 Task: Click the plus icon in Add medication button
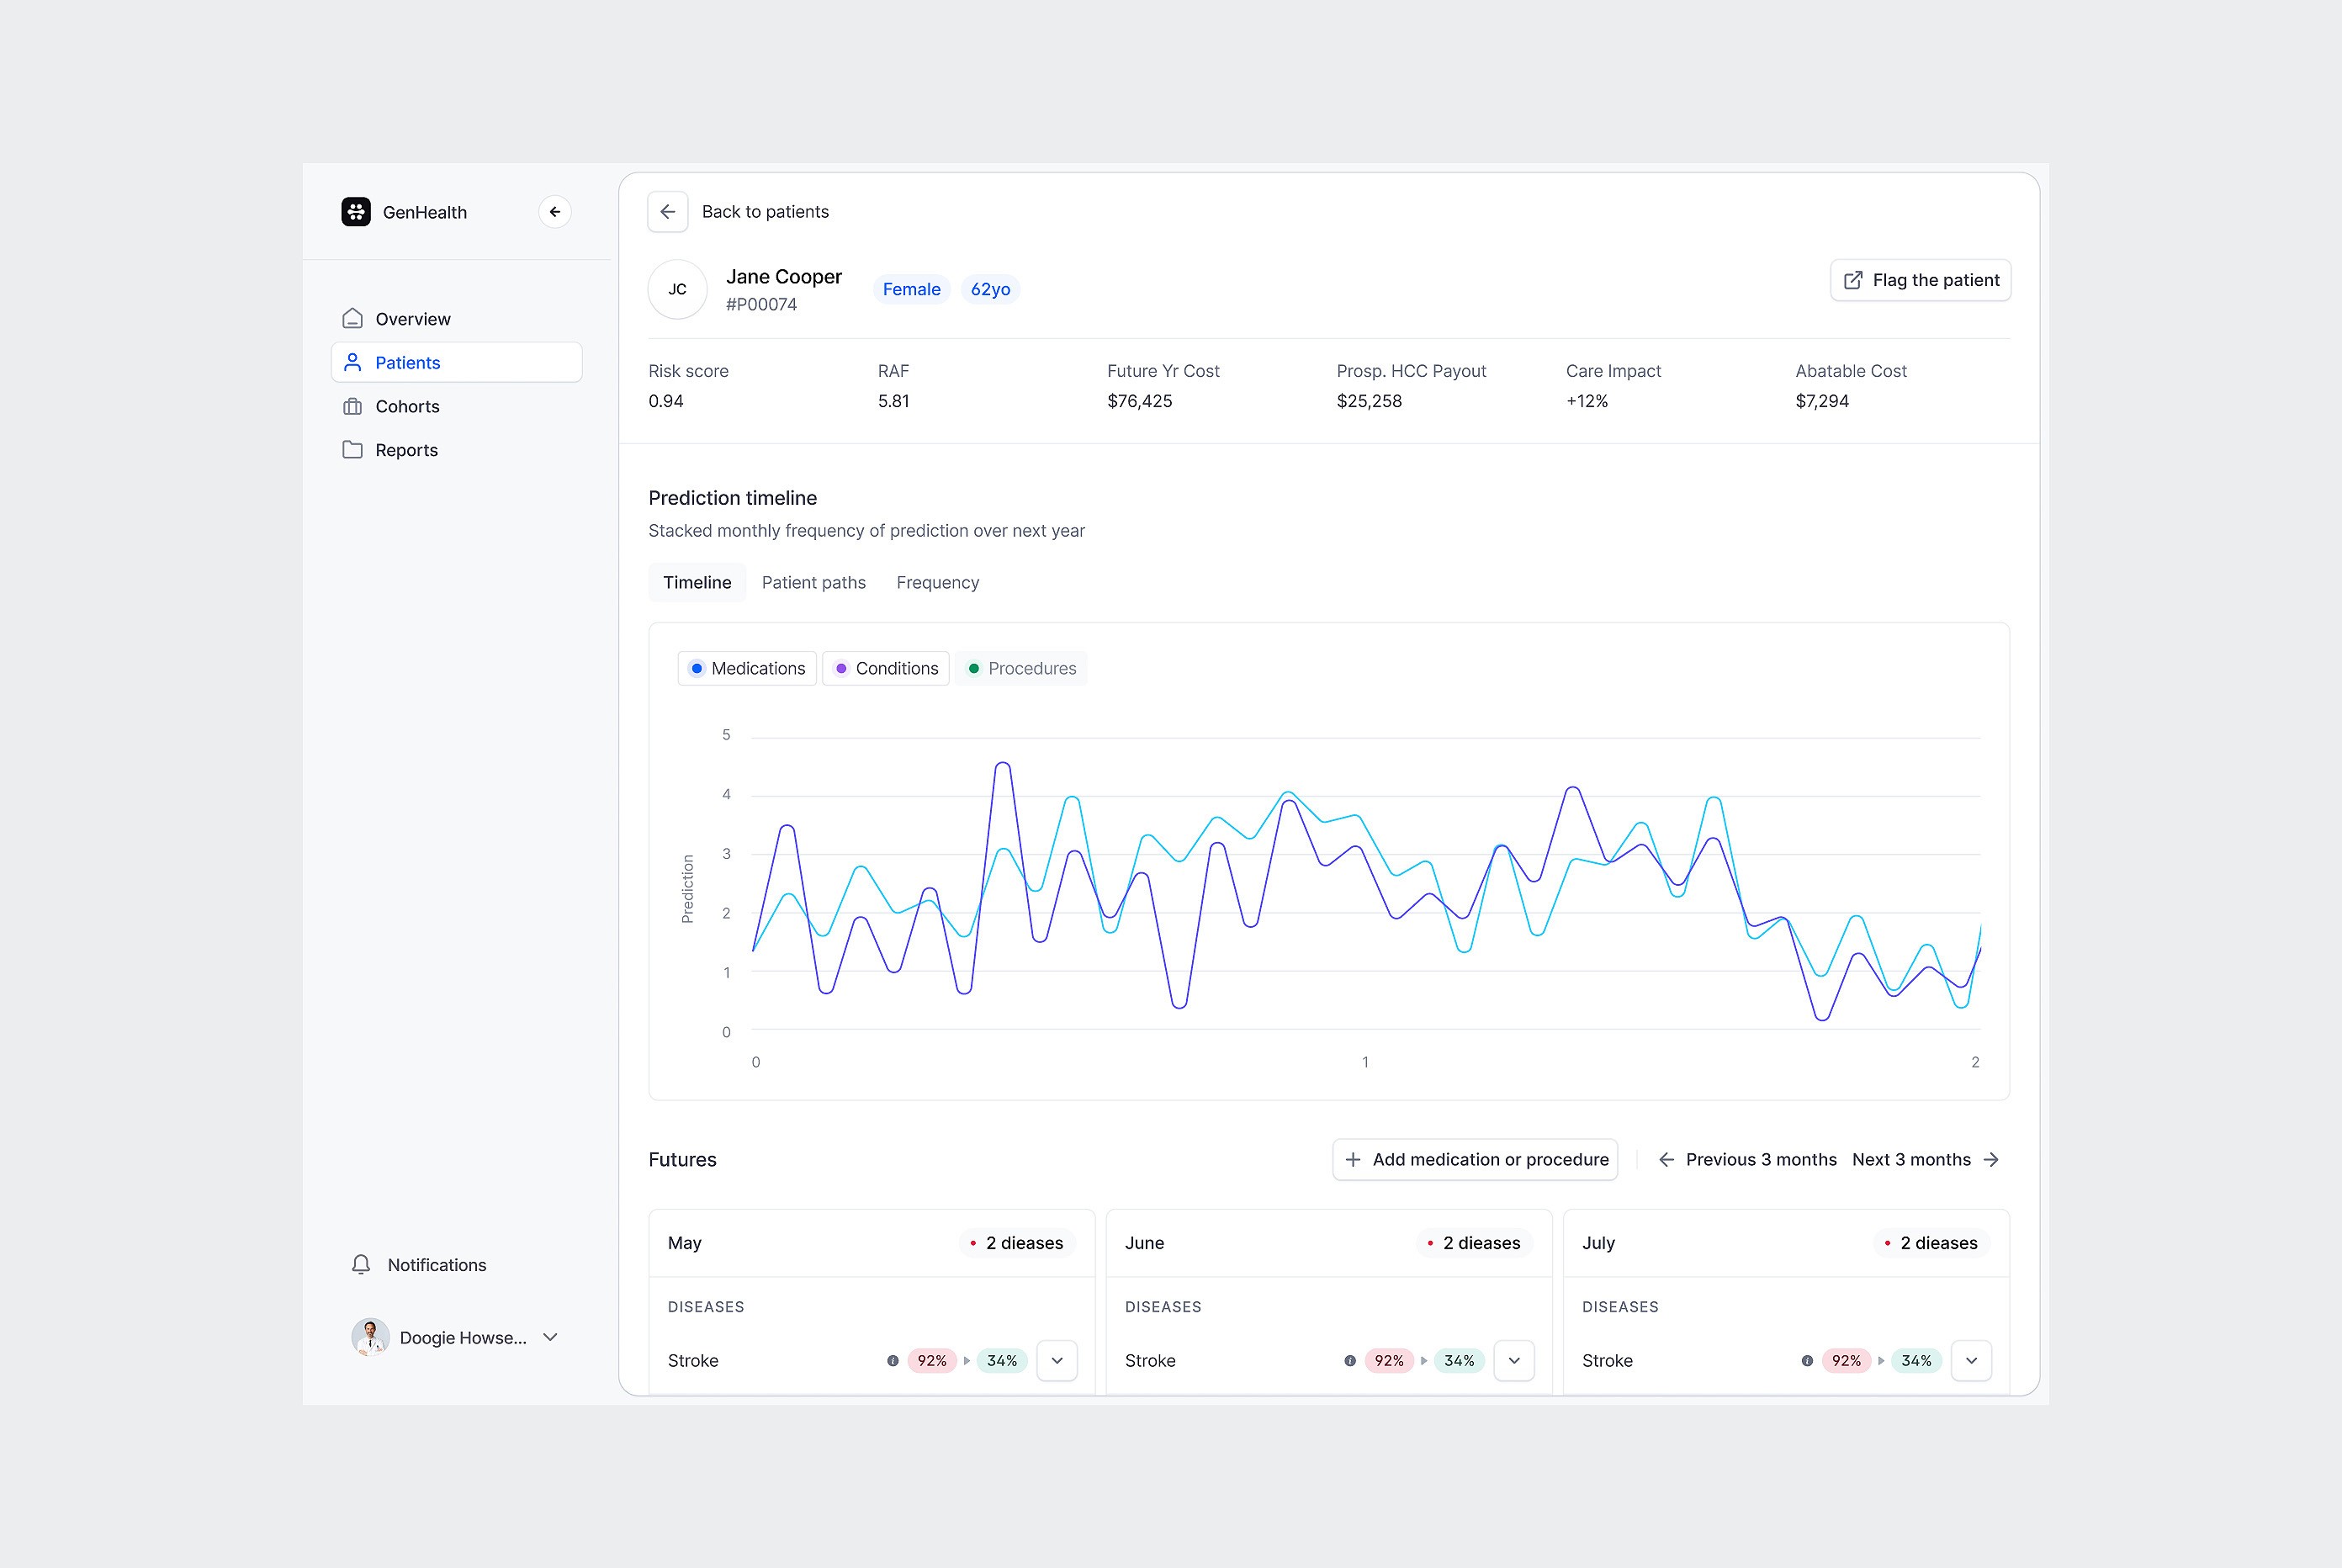point(1353,1159)
